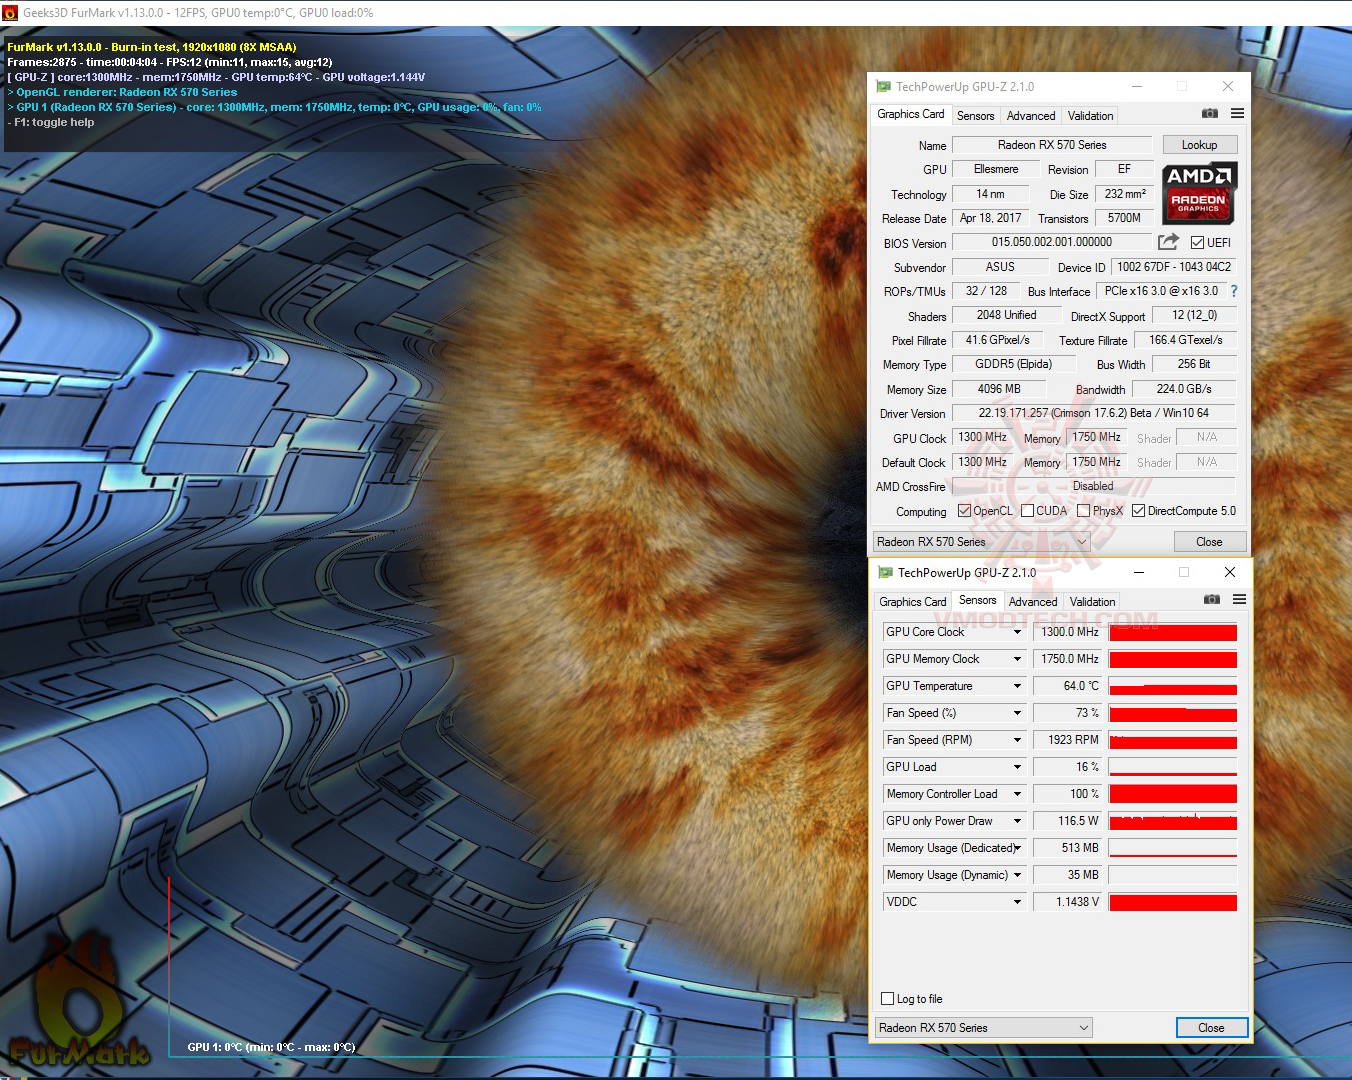Viewport: 1352px width, 1080px height.
Task: Click the AMD Radeon Graphics logo
Action: tap(1199, 192)
